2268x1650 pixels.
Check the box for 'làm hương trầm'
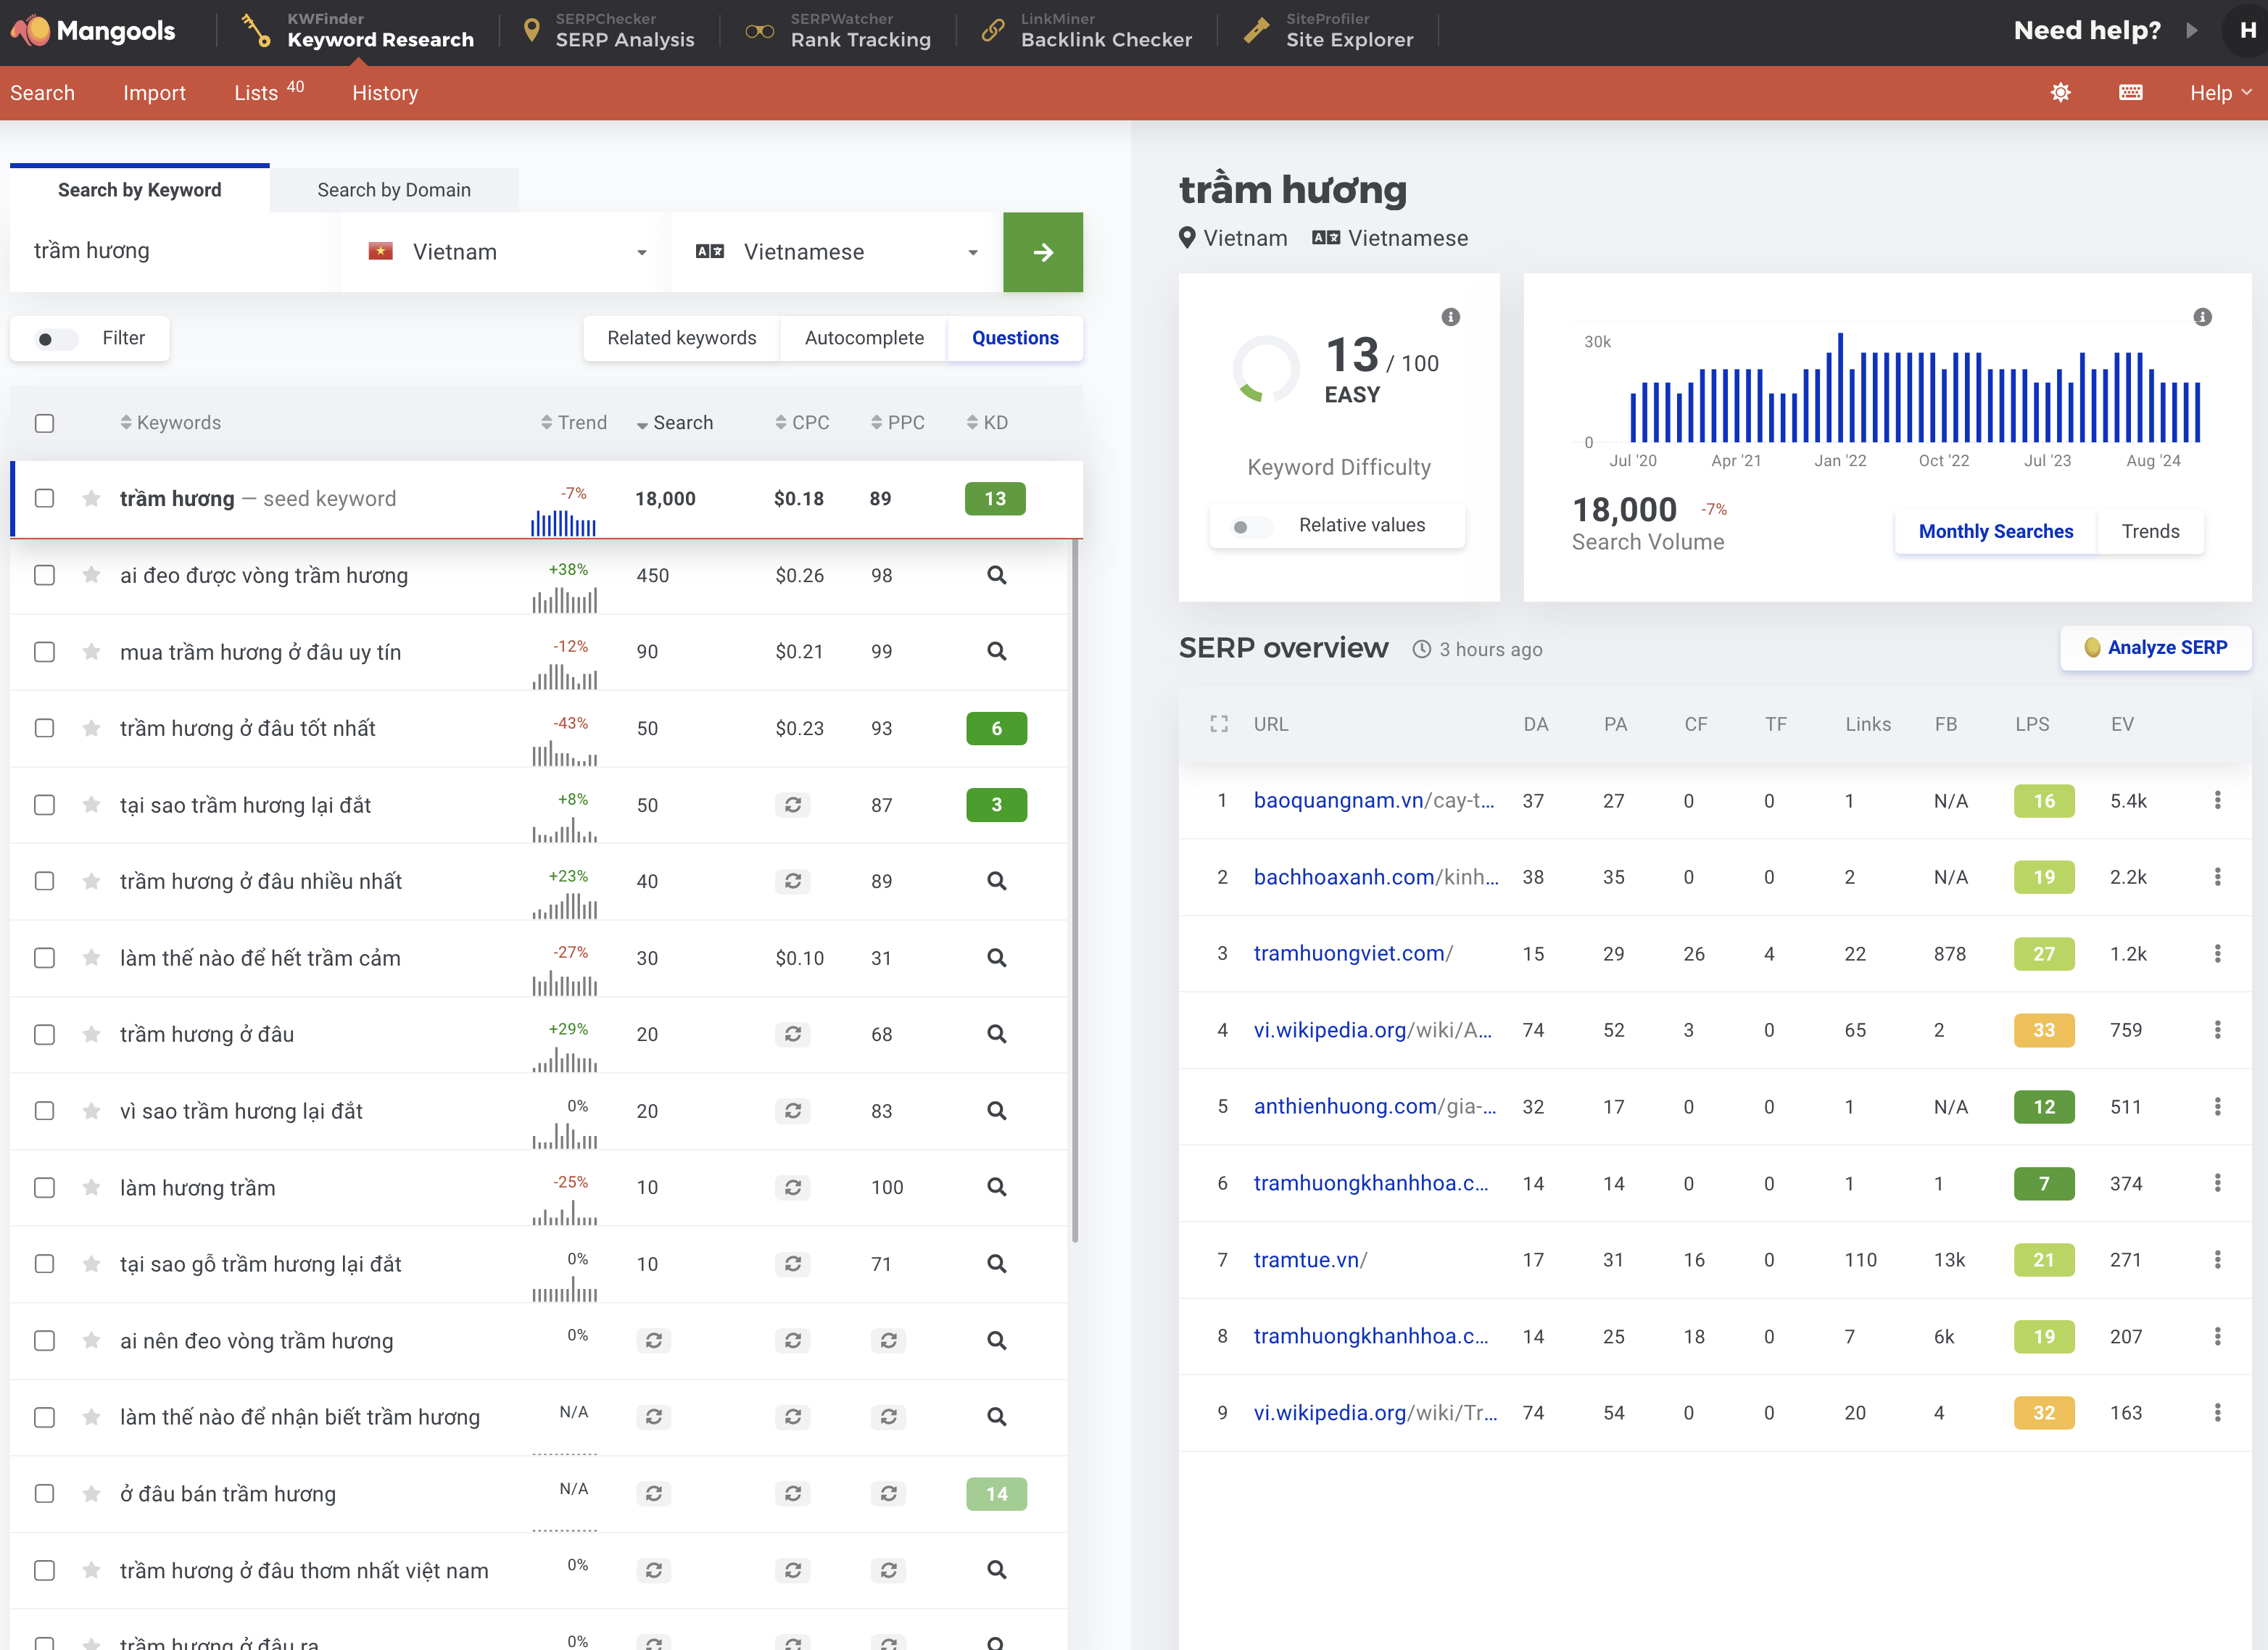point(44,1188)
